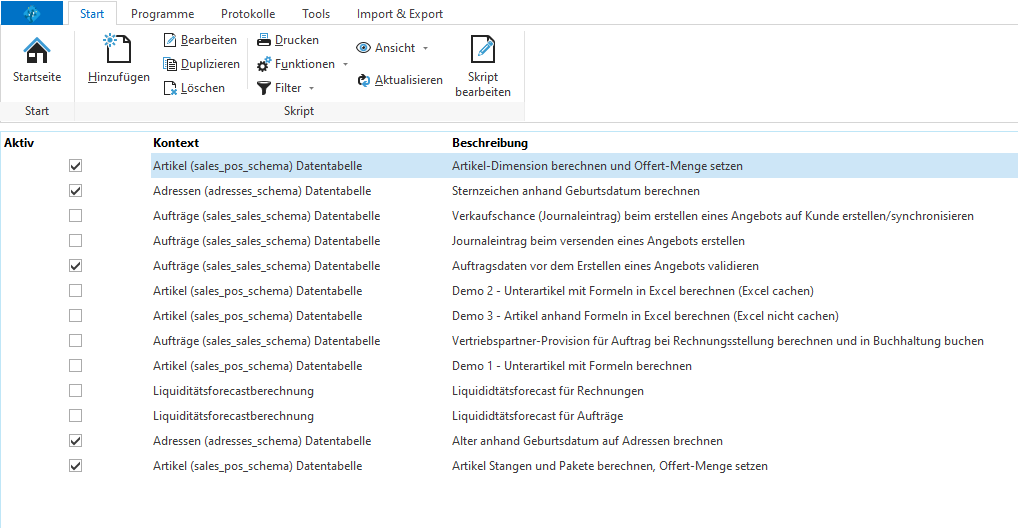Click the Bearbeiten edit icon

170,40
